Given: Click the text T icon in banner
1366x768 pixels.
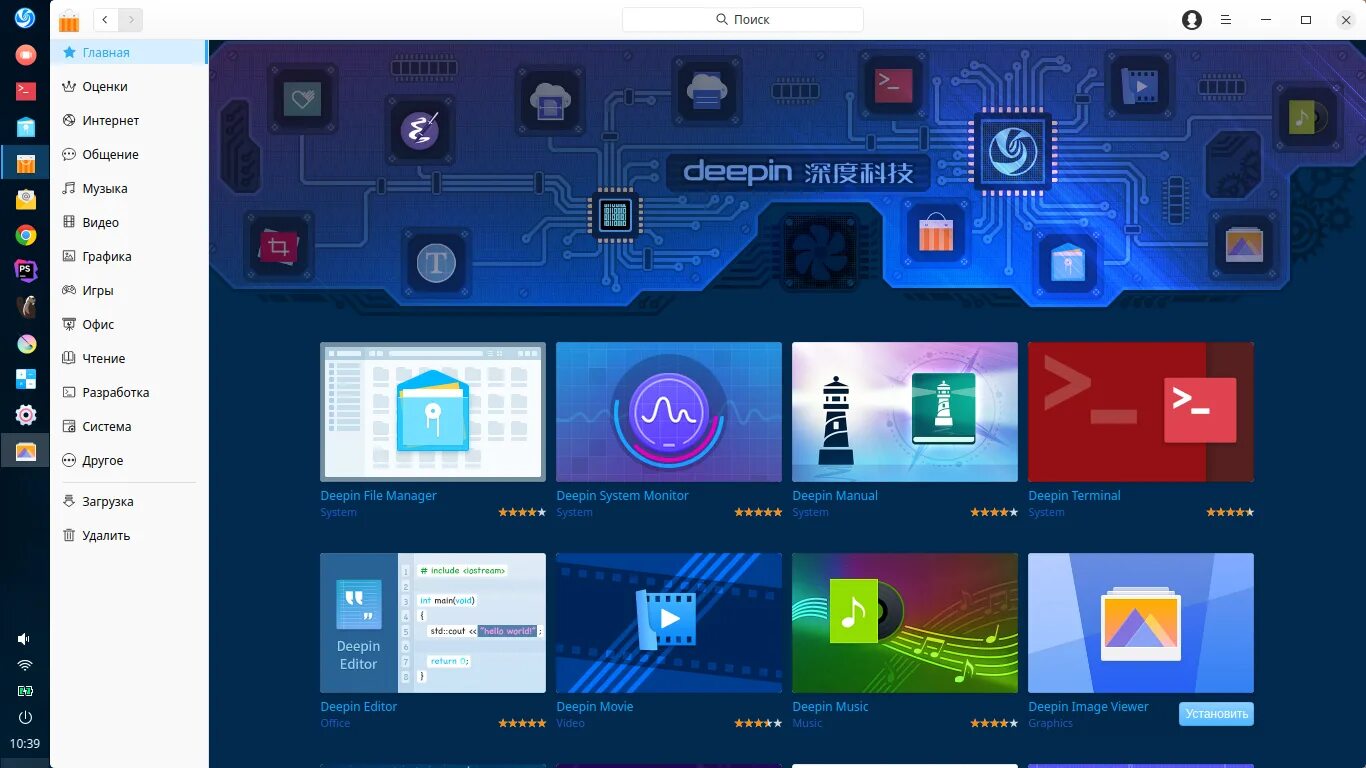Looking at the screenshot, I should click(x=436, y=264).
